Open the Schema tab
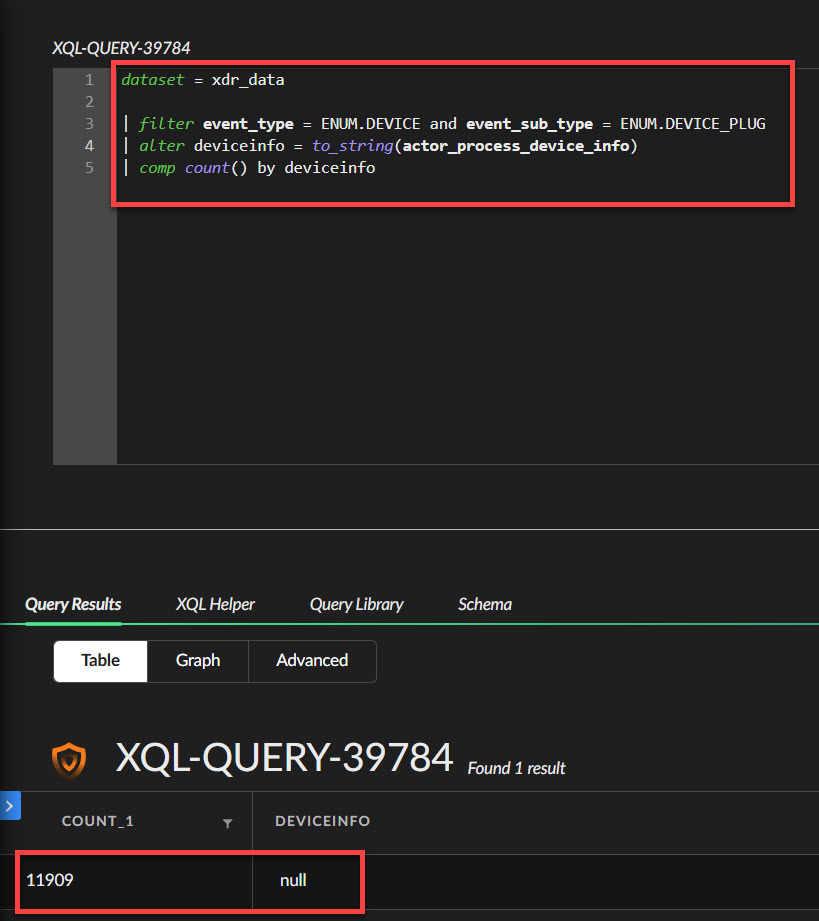Screen dimensions: 819x921 (485, 604)
